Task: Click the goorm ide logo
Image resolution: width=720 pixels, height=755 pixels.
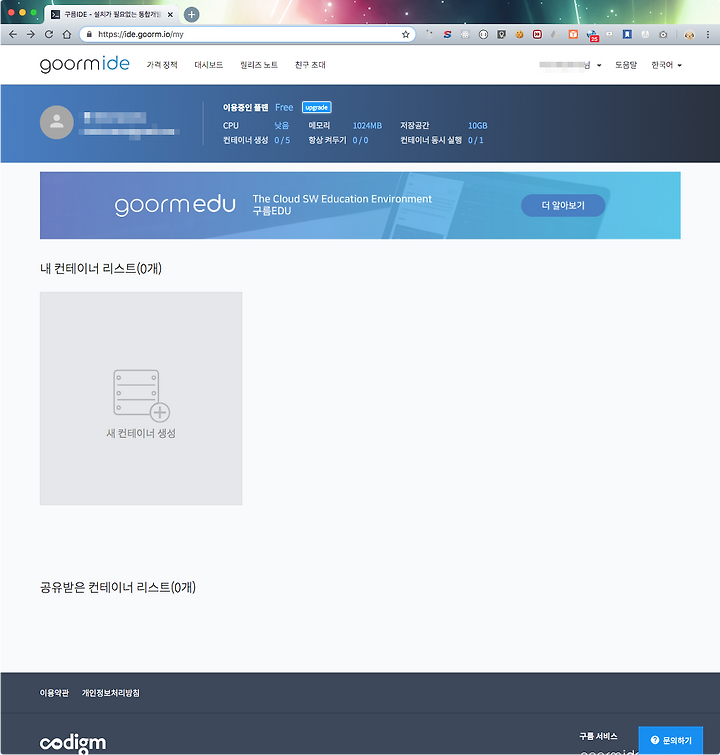Action: pyautogui.click(x=84, y=65)
